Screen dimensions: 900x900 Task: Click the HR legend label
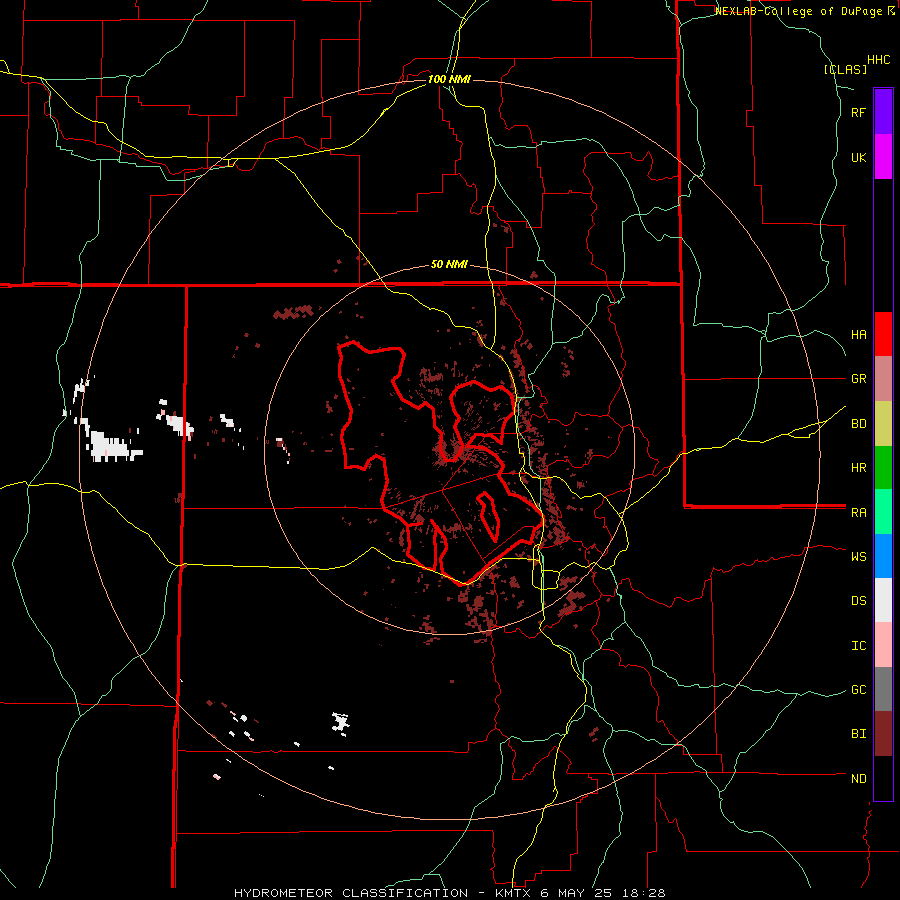858,468
